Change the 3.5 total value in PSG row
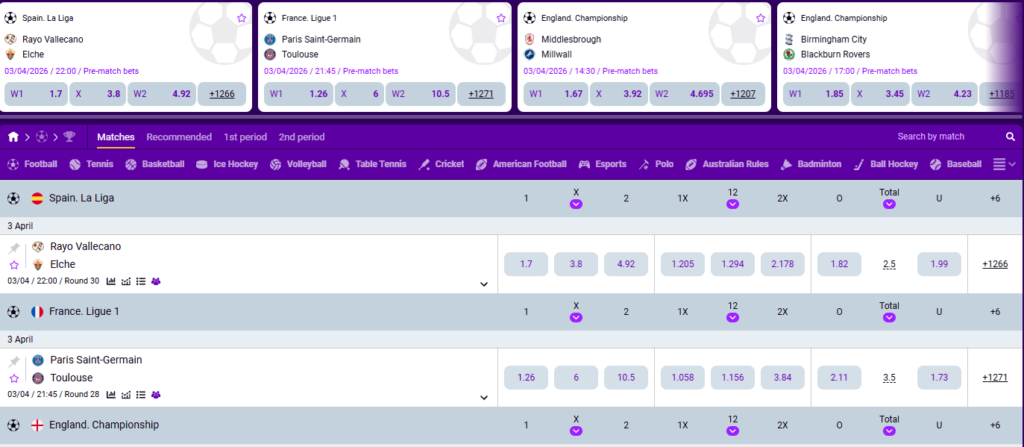The width and height of the screenshot is (1024, 447). click(x=889, y=378)
